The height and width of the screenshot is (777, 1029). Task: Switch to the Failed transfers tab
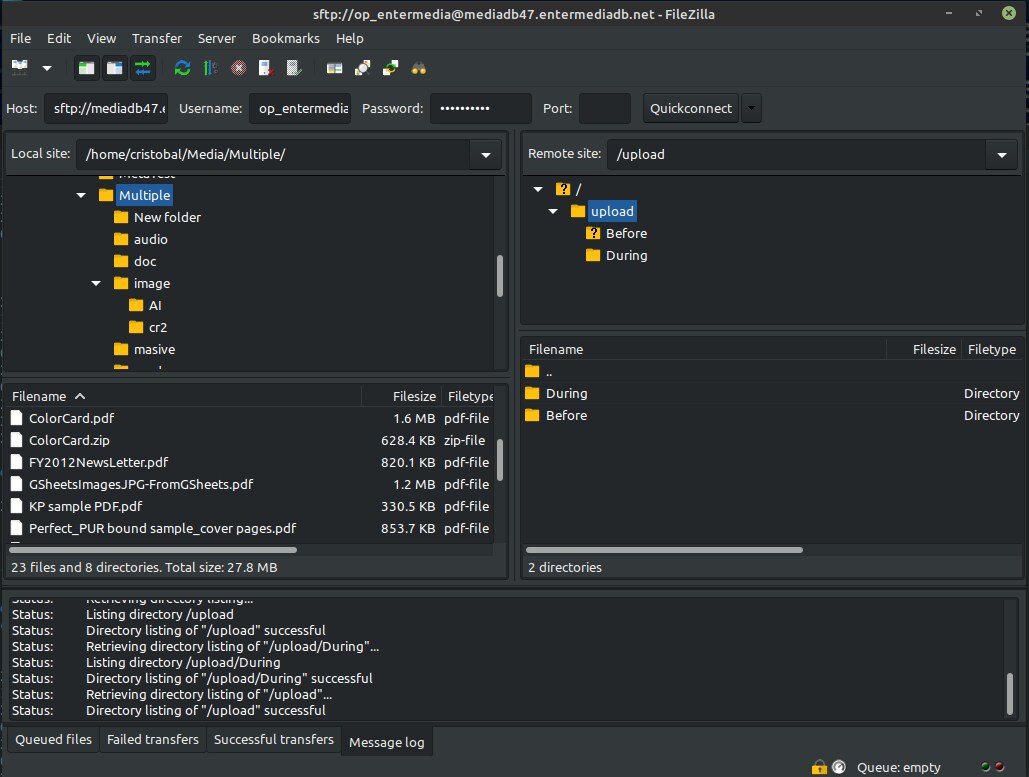[x=153, y=740]
